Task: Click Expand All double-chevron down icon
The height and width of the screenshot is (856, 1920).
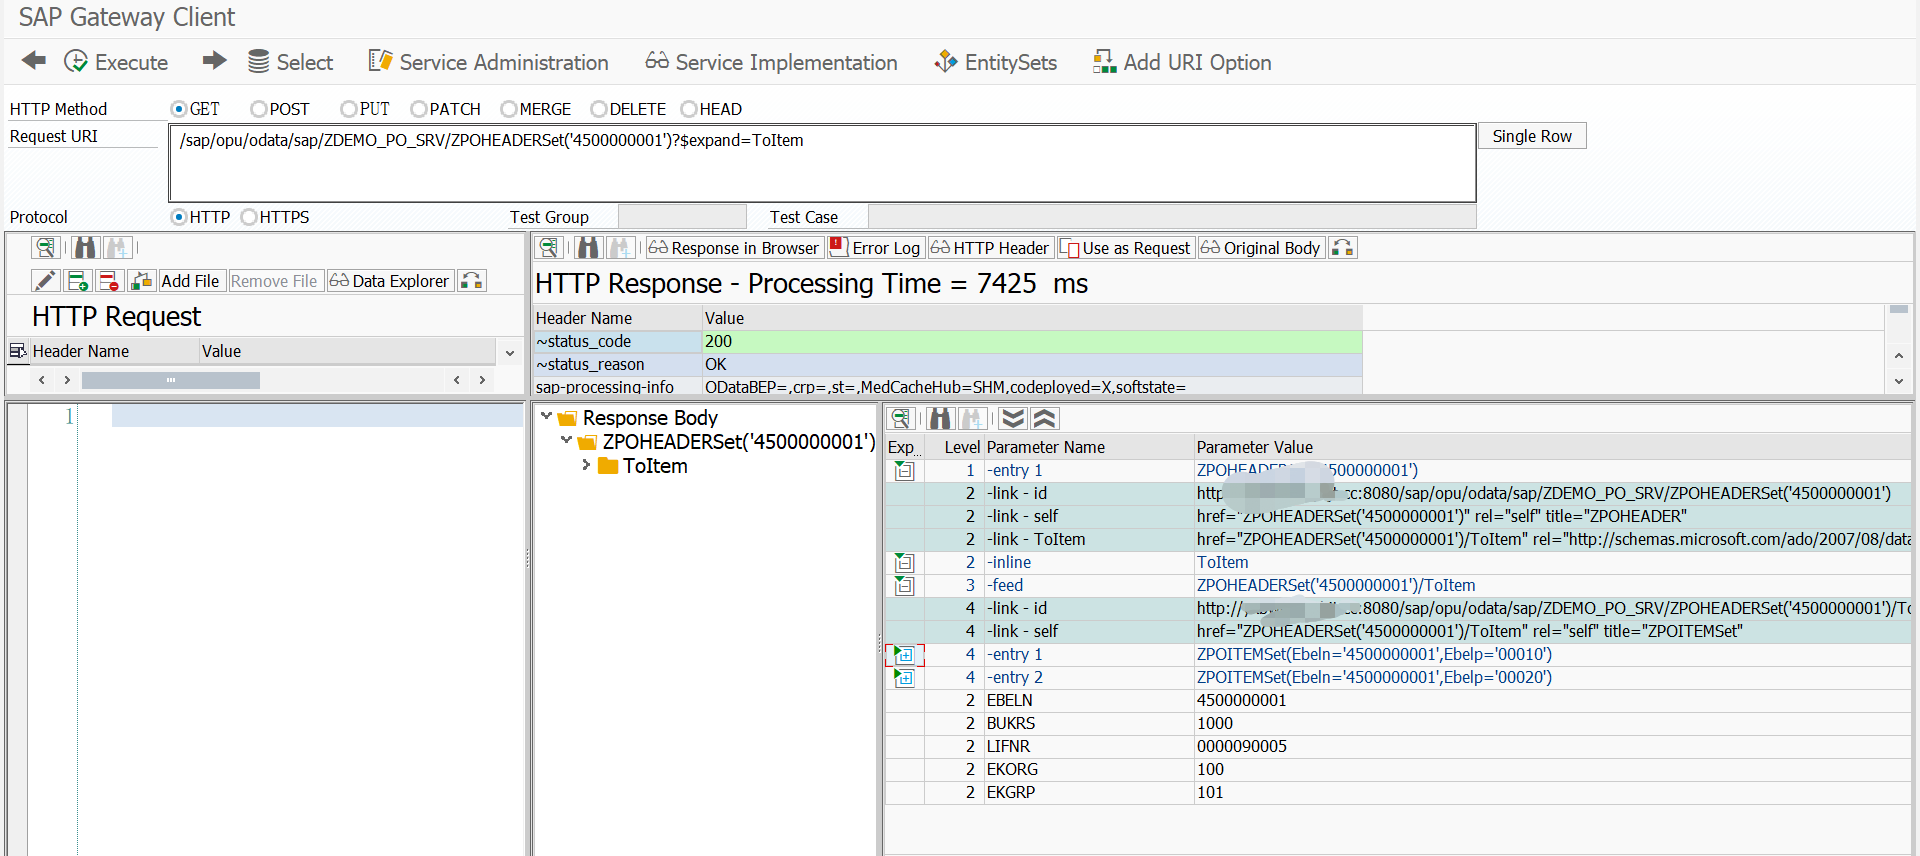Action: (1013, 418)
